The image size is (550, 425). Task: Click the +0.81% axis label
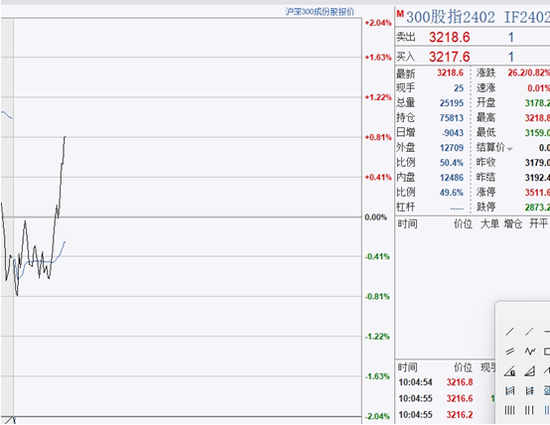[378, 137]
